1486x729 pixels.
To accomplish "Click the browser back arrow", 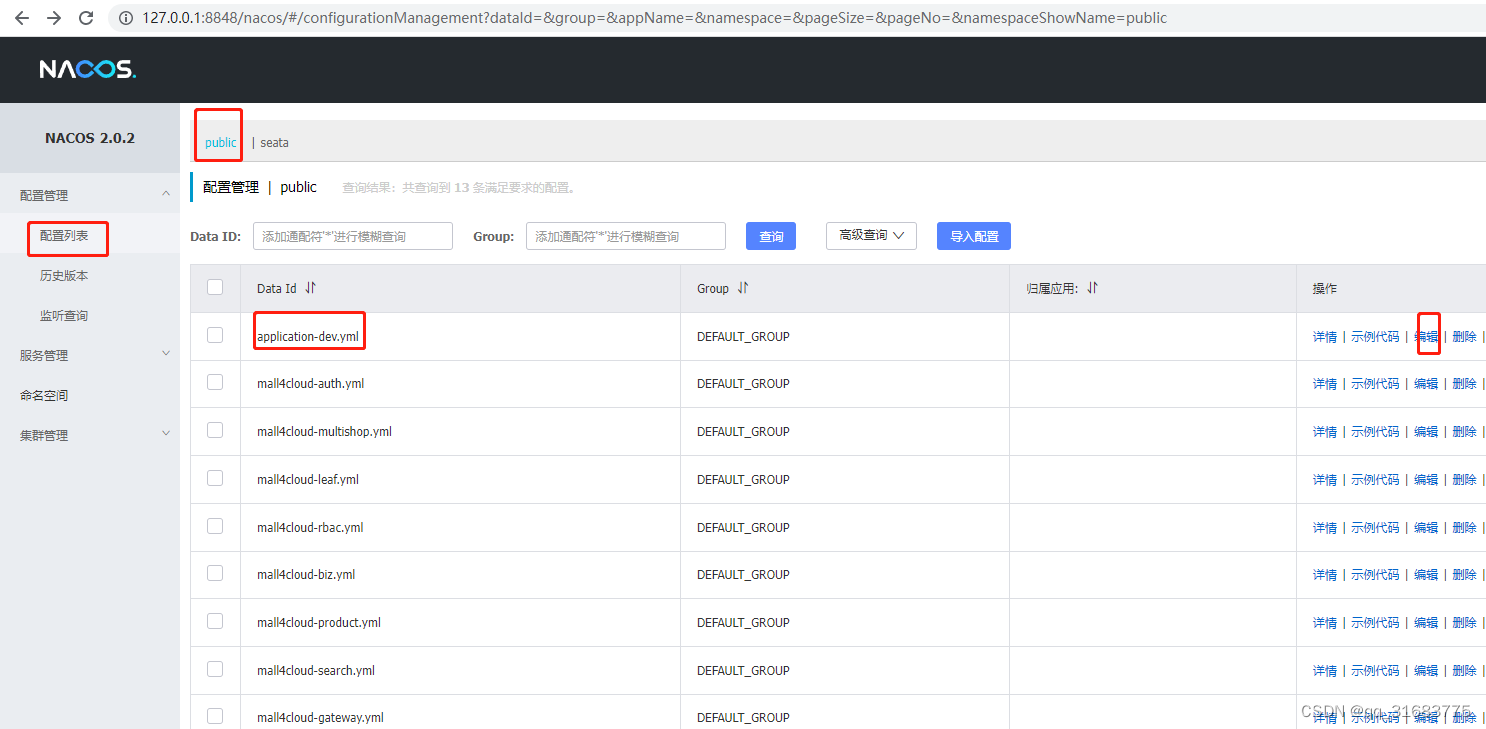I will click(22, 17).
